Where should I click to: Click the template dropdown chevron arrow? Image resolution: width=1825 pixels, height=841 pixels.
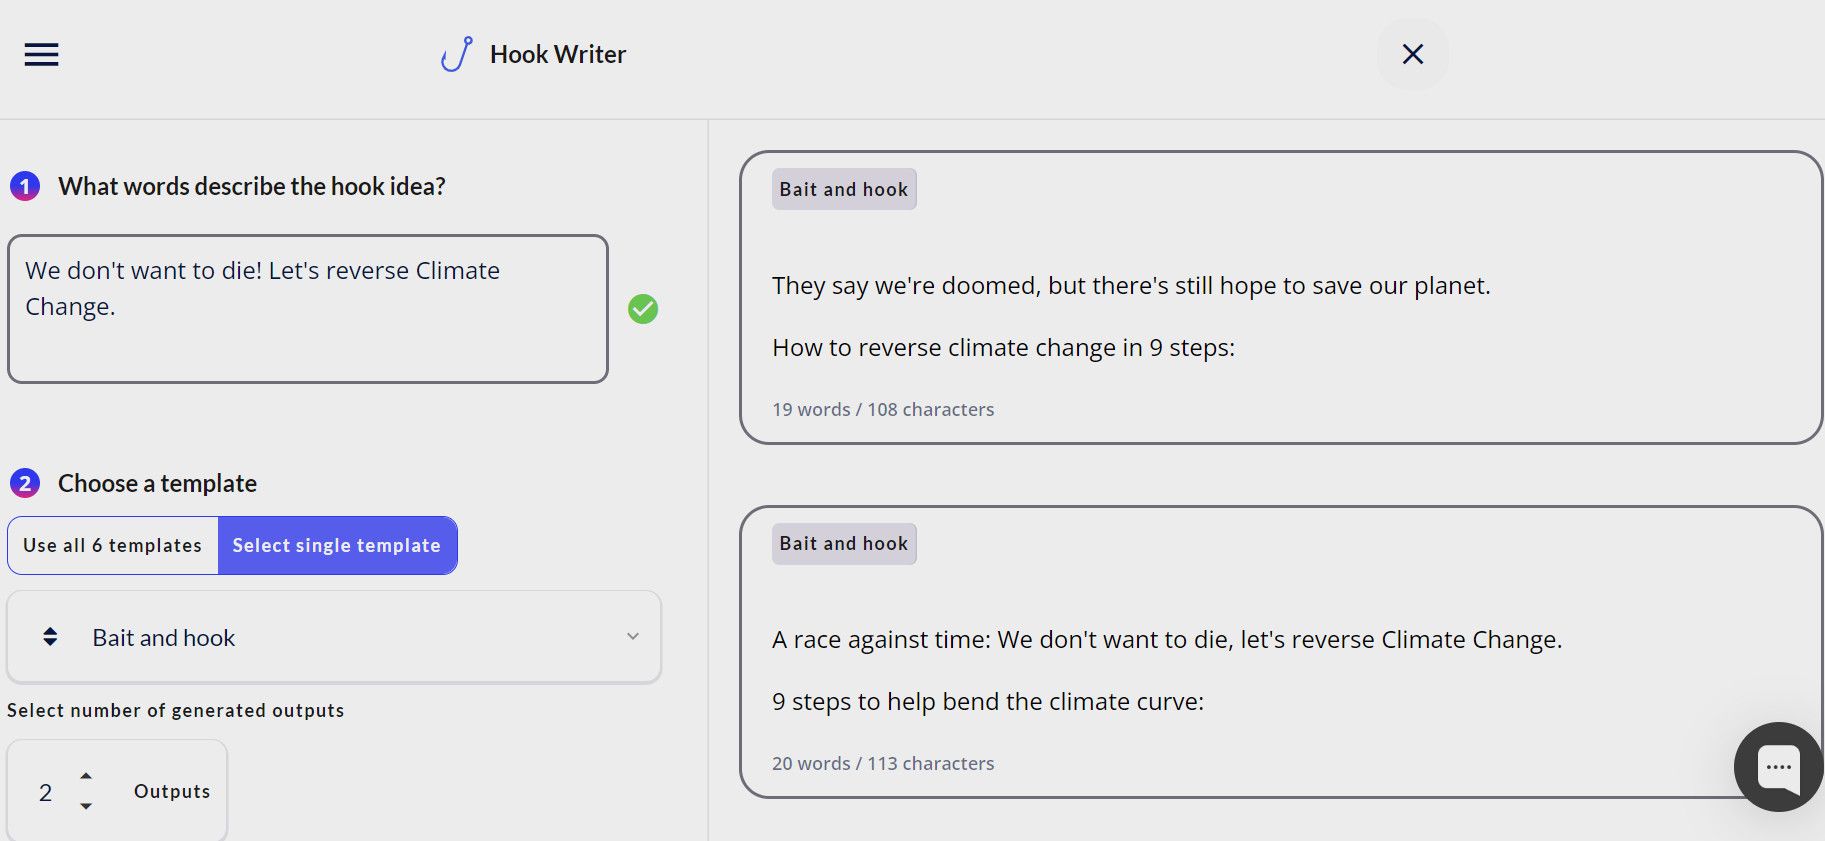tap(632, 637)
